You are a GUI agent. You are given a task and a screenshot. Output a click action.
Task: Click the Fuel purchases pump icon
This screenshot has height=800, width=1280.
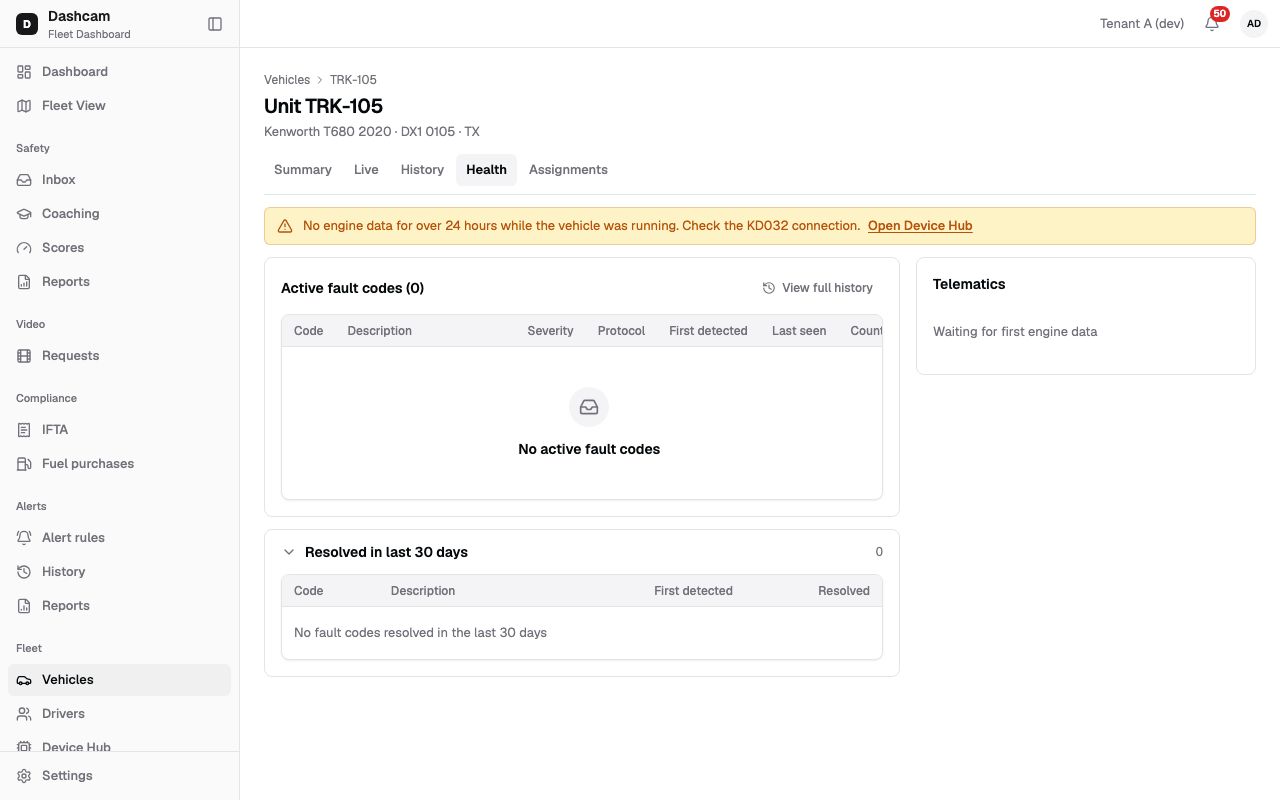click(24, 464)
